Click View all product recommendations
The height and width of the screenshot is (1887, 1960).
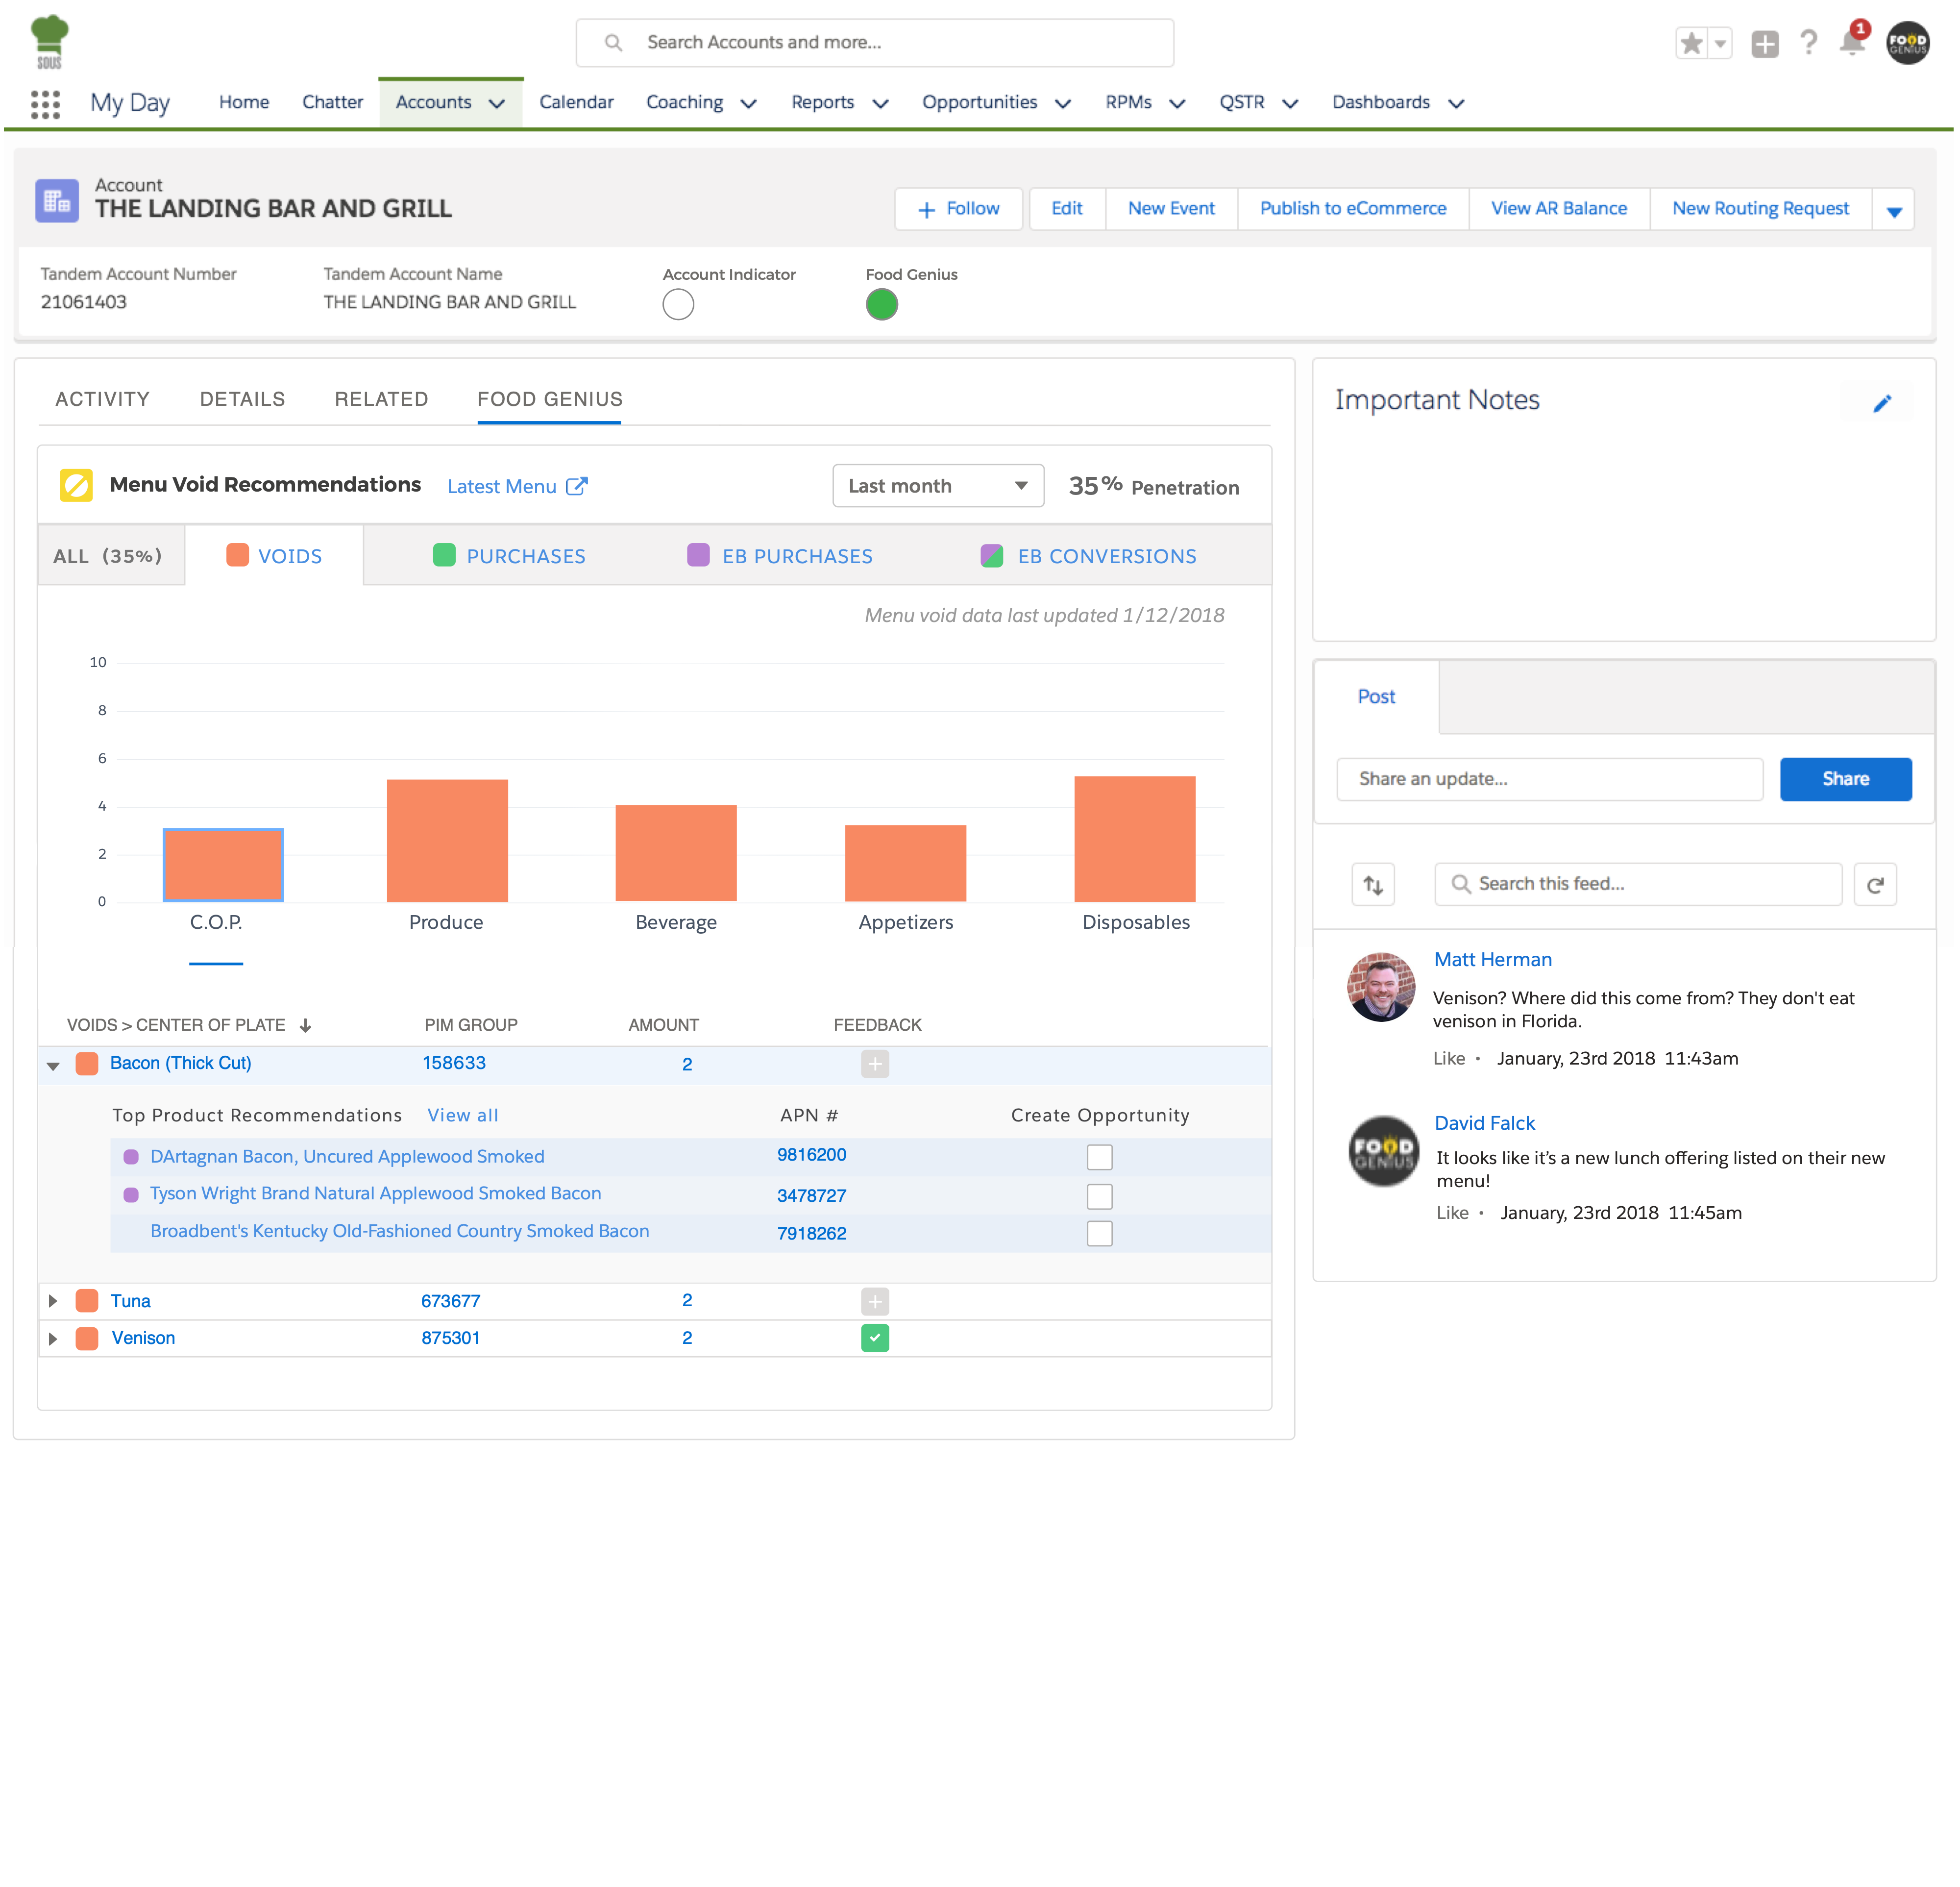point(462,1115)
